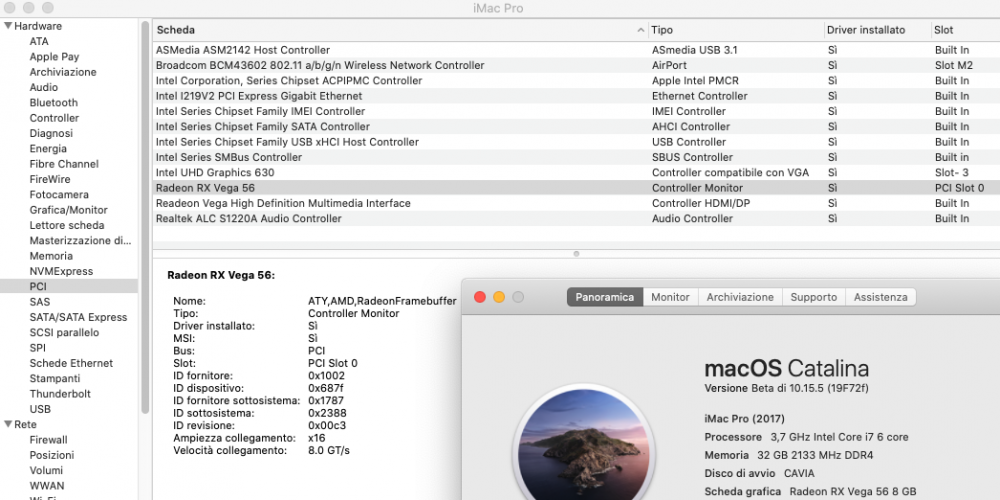Select Lettore scheda in sidebar

67,225
